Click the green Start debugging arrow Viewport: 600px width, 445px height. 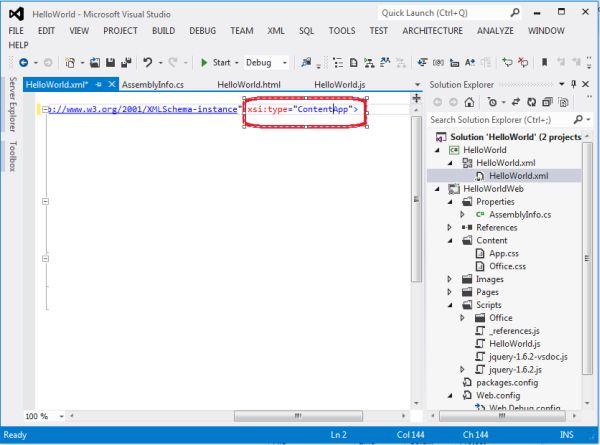(x=204, y=62)
